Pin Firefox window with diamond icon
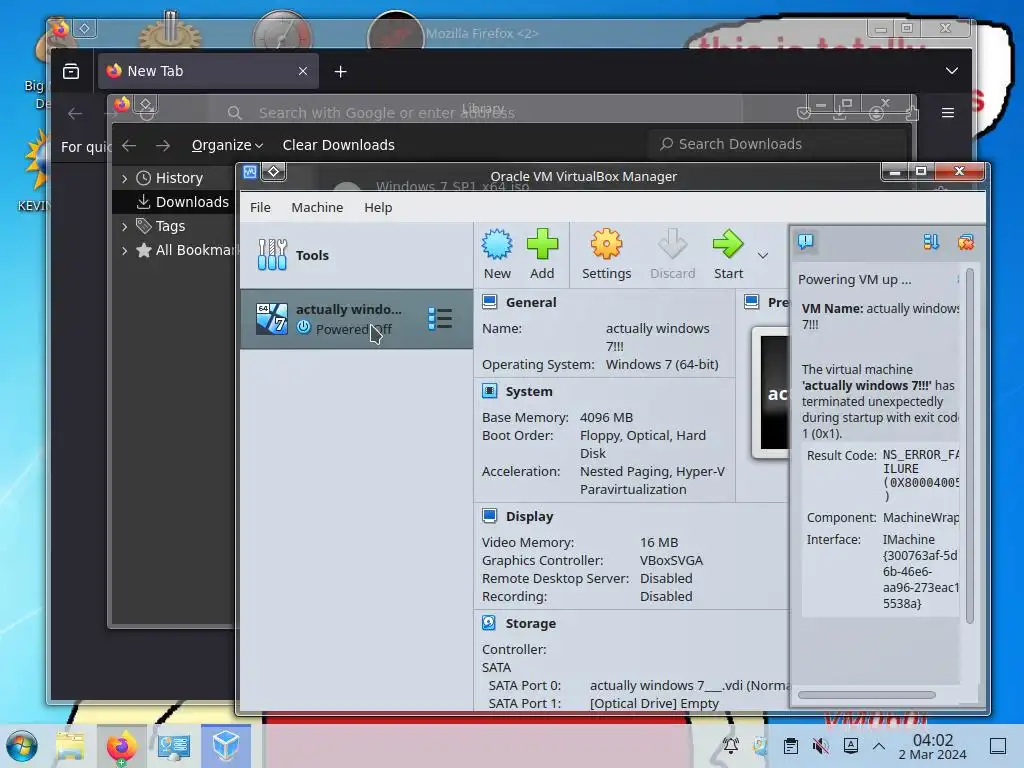 click(x=85, y=28)
